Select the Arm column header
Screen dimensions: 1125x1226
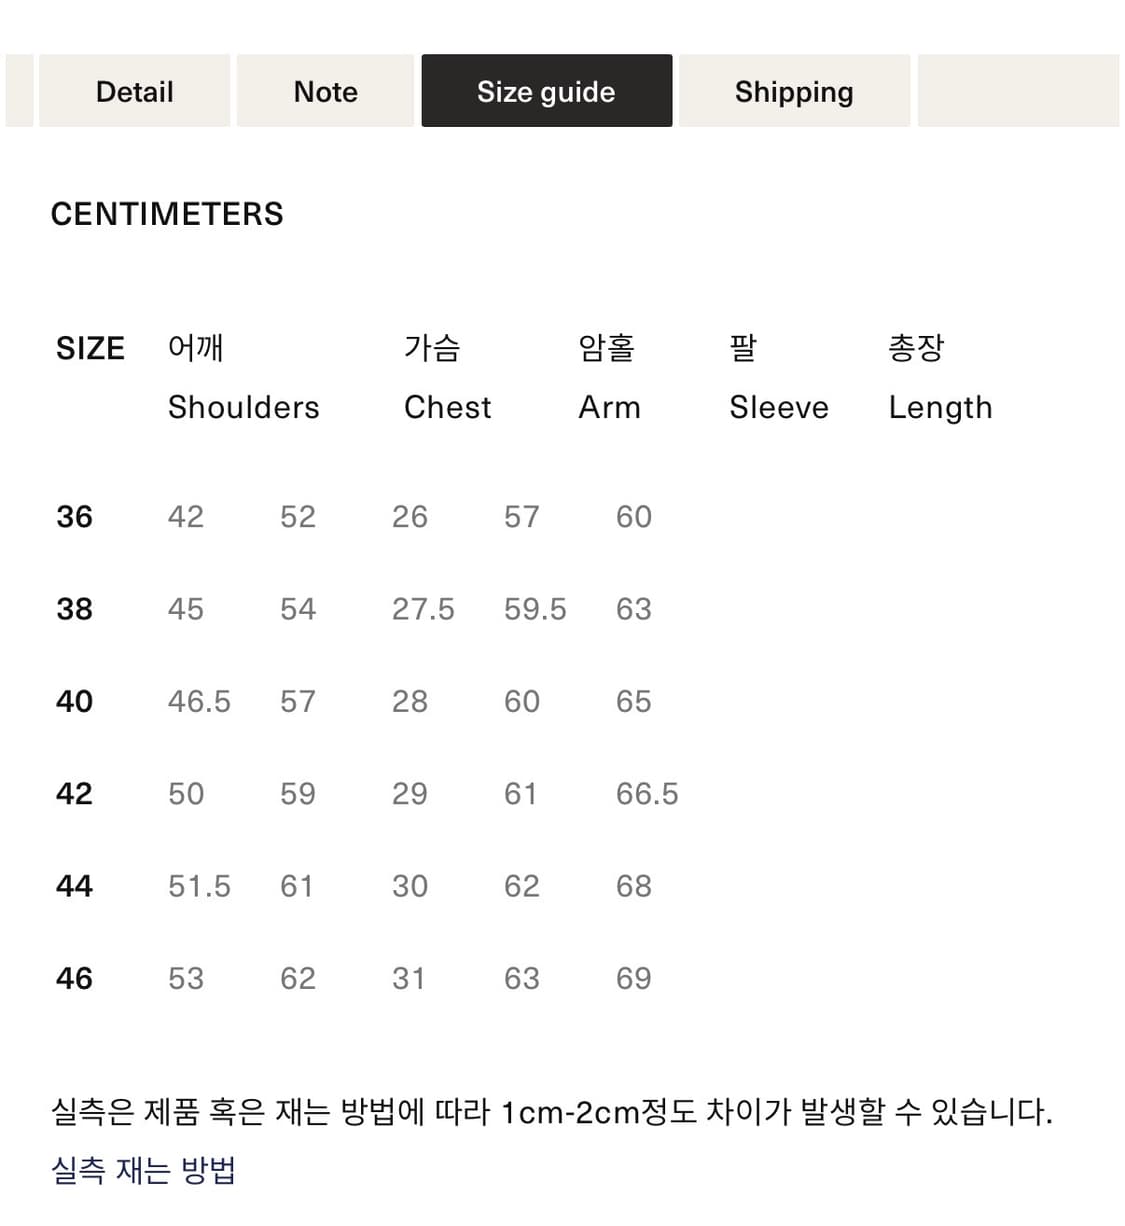click(609, 406)
